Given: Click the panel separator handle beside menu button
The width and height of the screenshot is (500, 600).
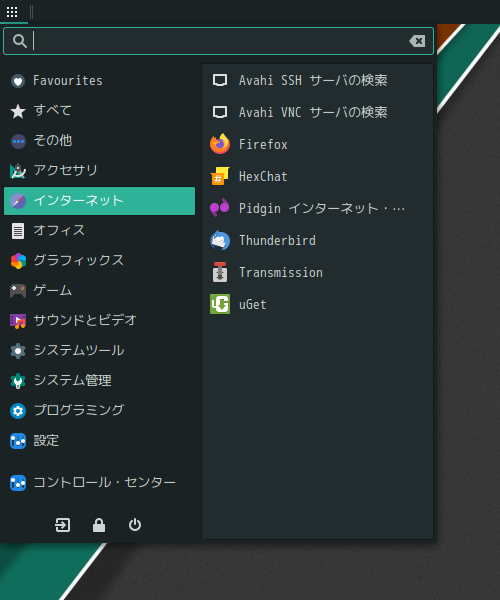Looking at the screenshot, I should (x=31, y=12).
